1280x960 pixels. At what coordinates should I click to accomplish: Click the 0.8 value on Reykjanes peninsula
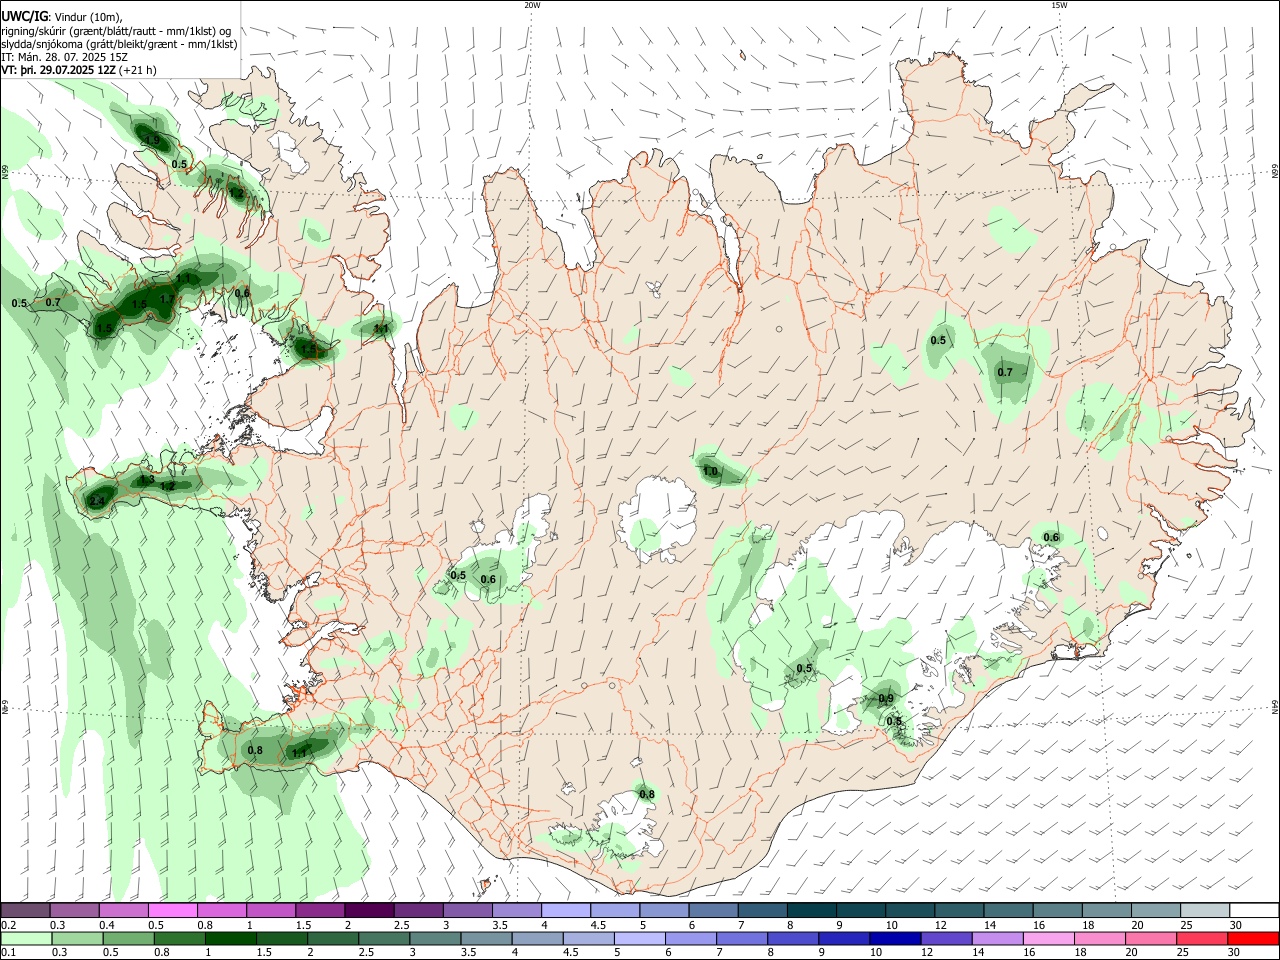pos(255,751)
